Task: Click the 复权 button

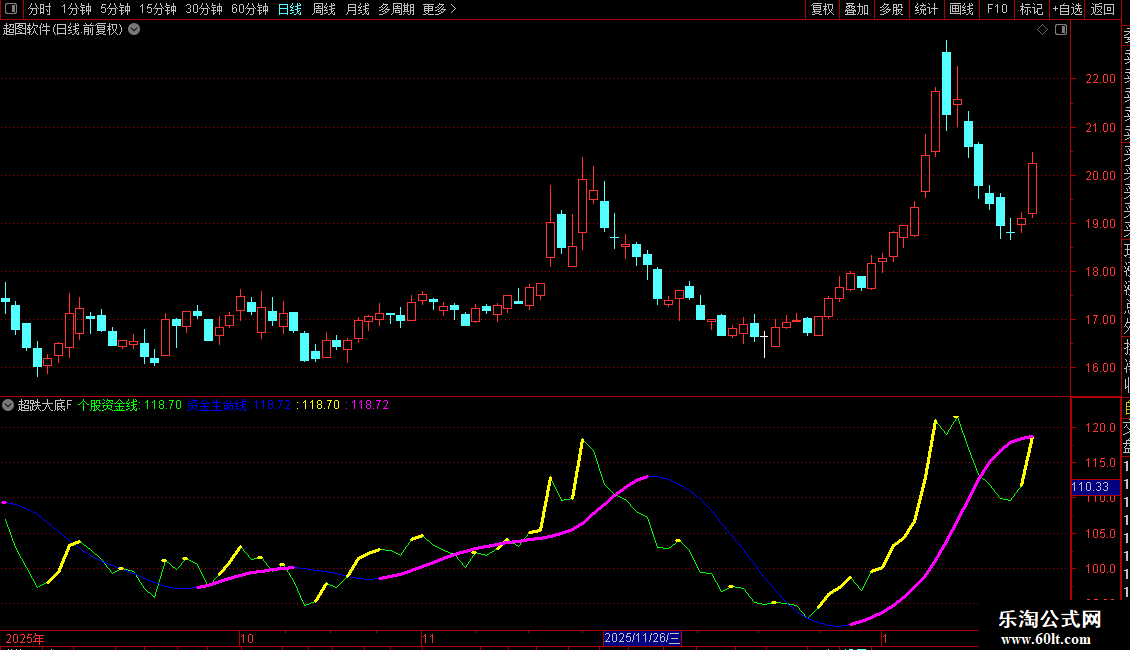Action: pyautogui.click(x=822, y=9)
